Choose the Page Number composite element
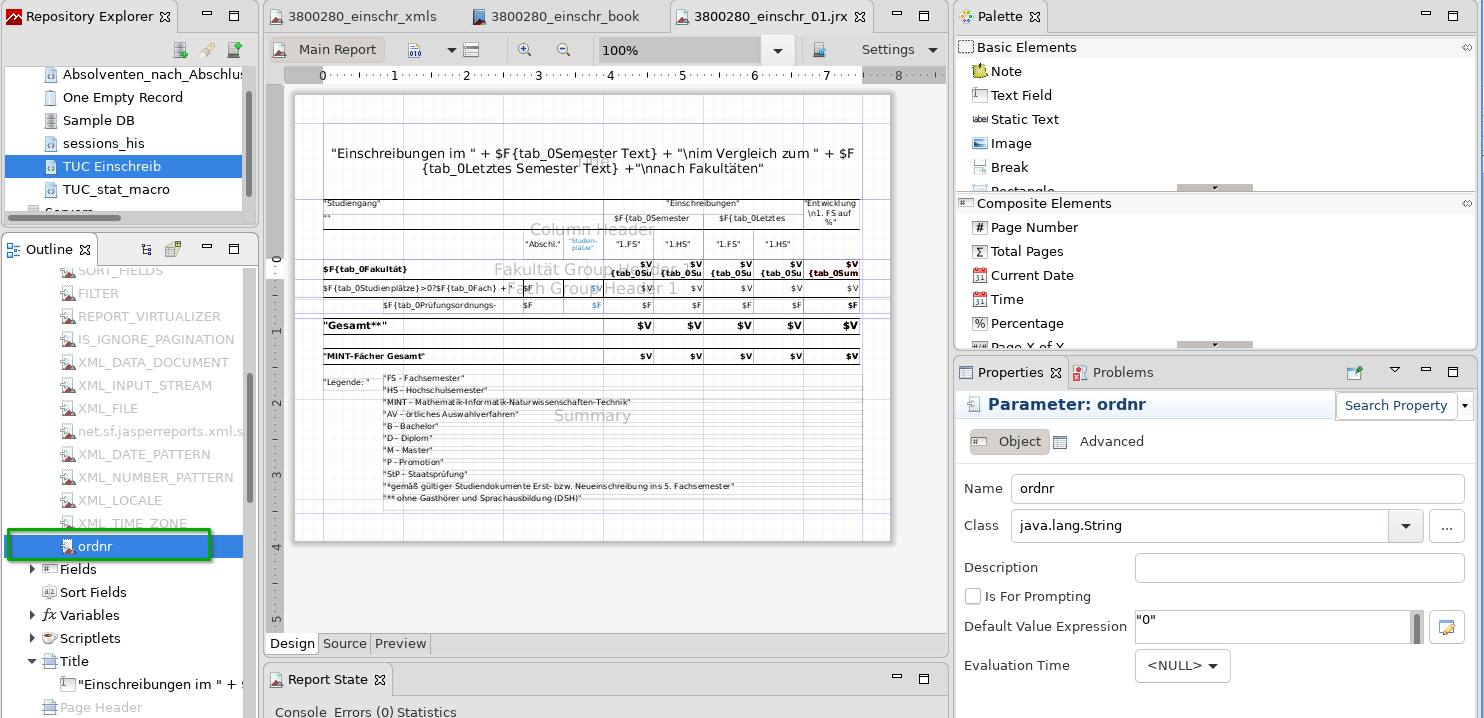1484x718 pixels. pyautogui.click(x=1033, y=227)
